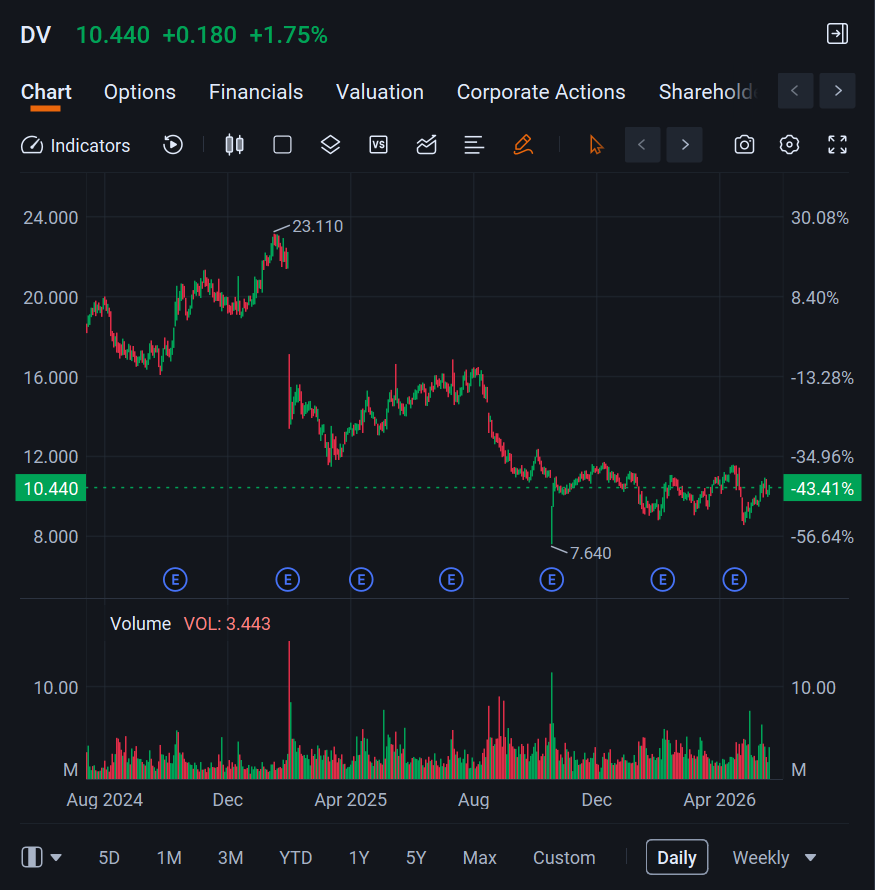The image size is (875, 890).
Task: Open the layers overlay icon
Action: (x=330, y=145)
